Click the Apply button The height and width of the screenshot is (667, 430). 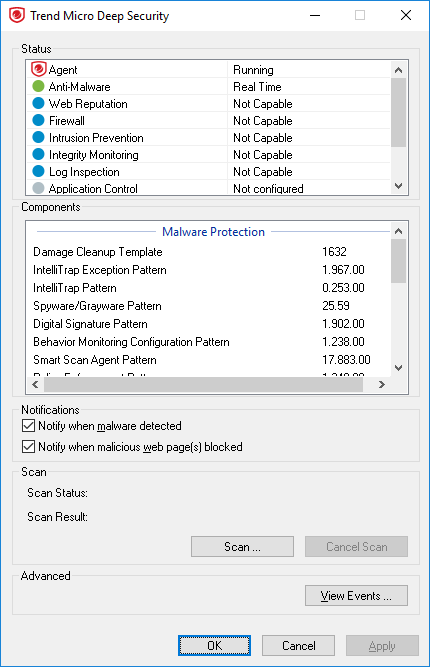click(x=382, y=646)
